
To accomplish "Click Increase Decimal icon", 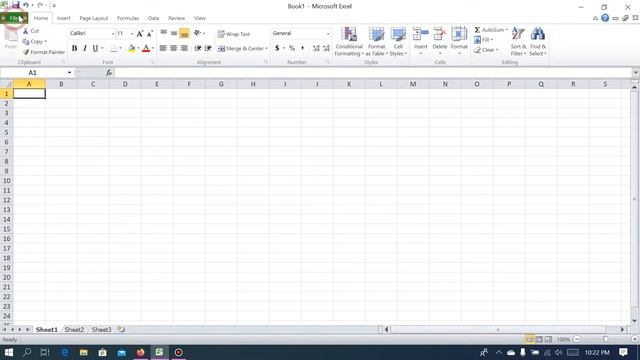I will pyautogui.click(x=316, y=49).
